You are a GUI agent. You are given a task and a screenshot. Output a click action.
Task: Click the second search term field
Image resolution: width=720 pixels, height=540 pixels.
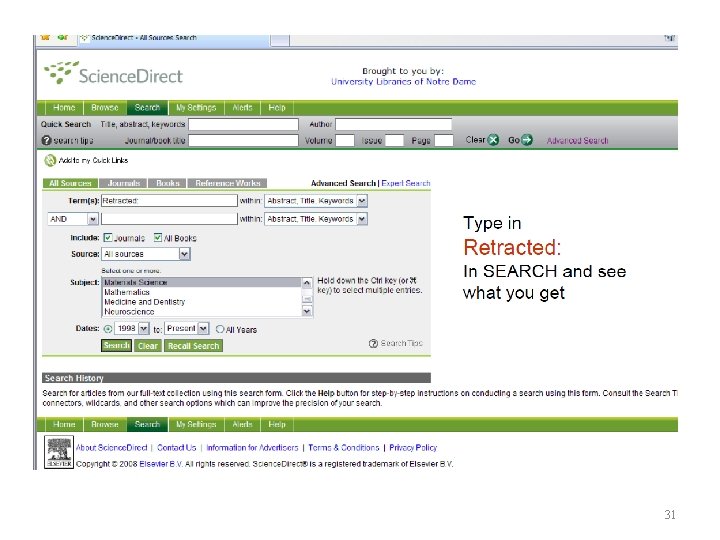click(169, 219)
